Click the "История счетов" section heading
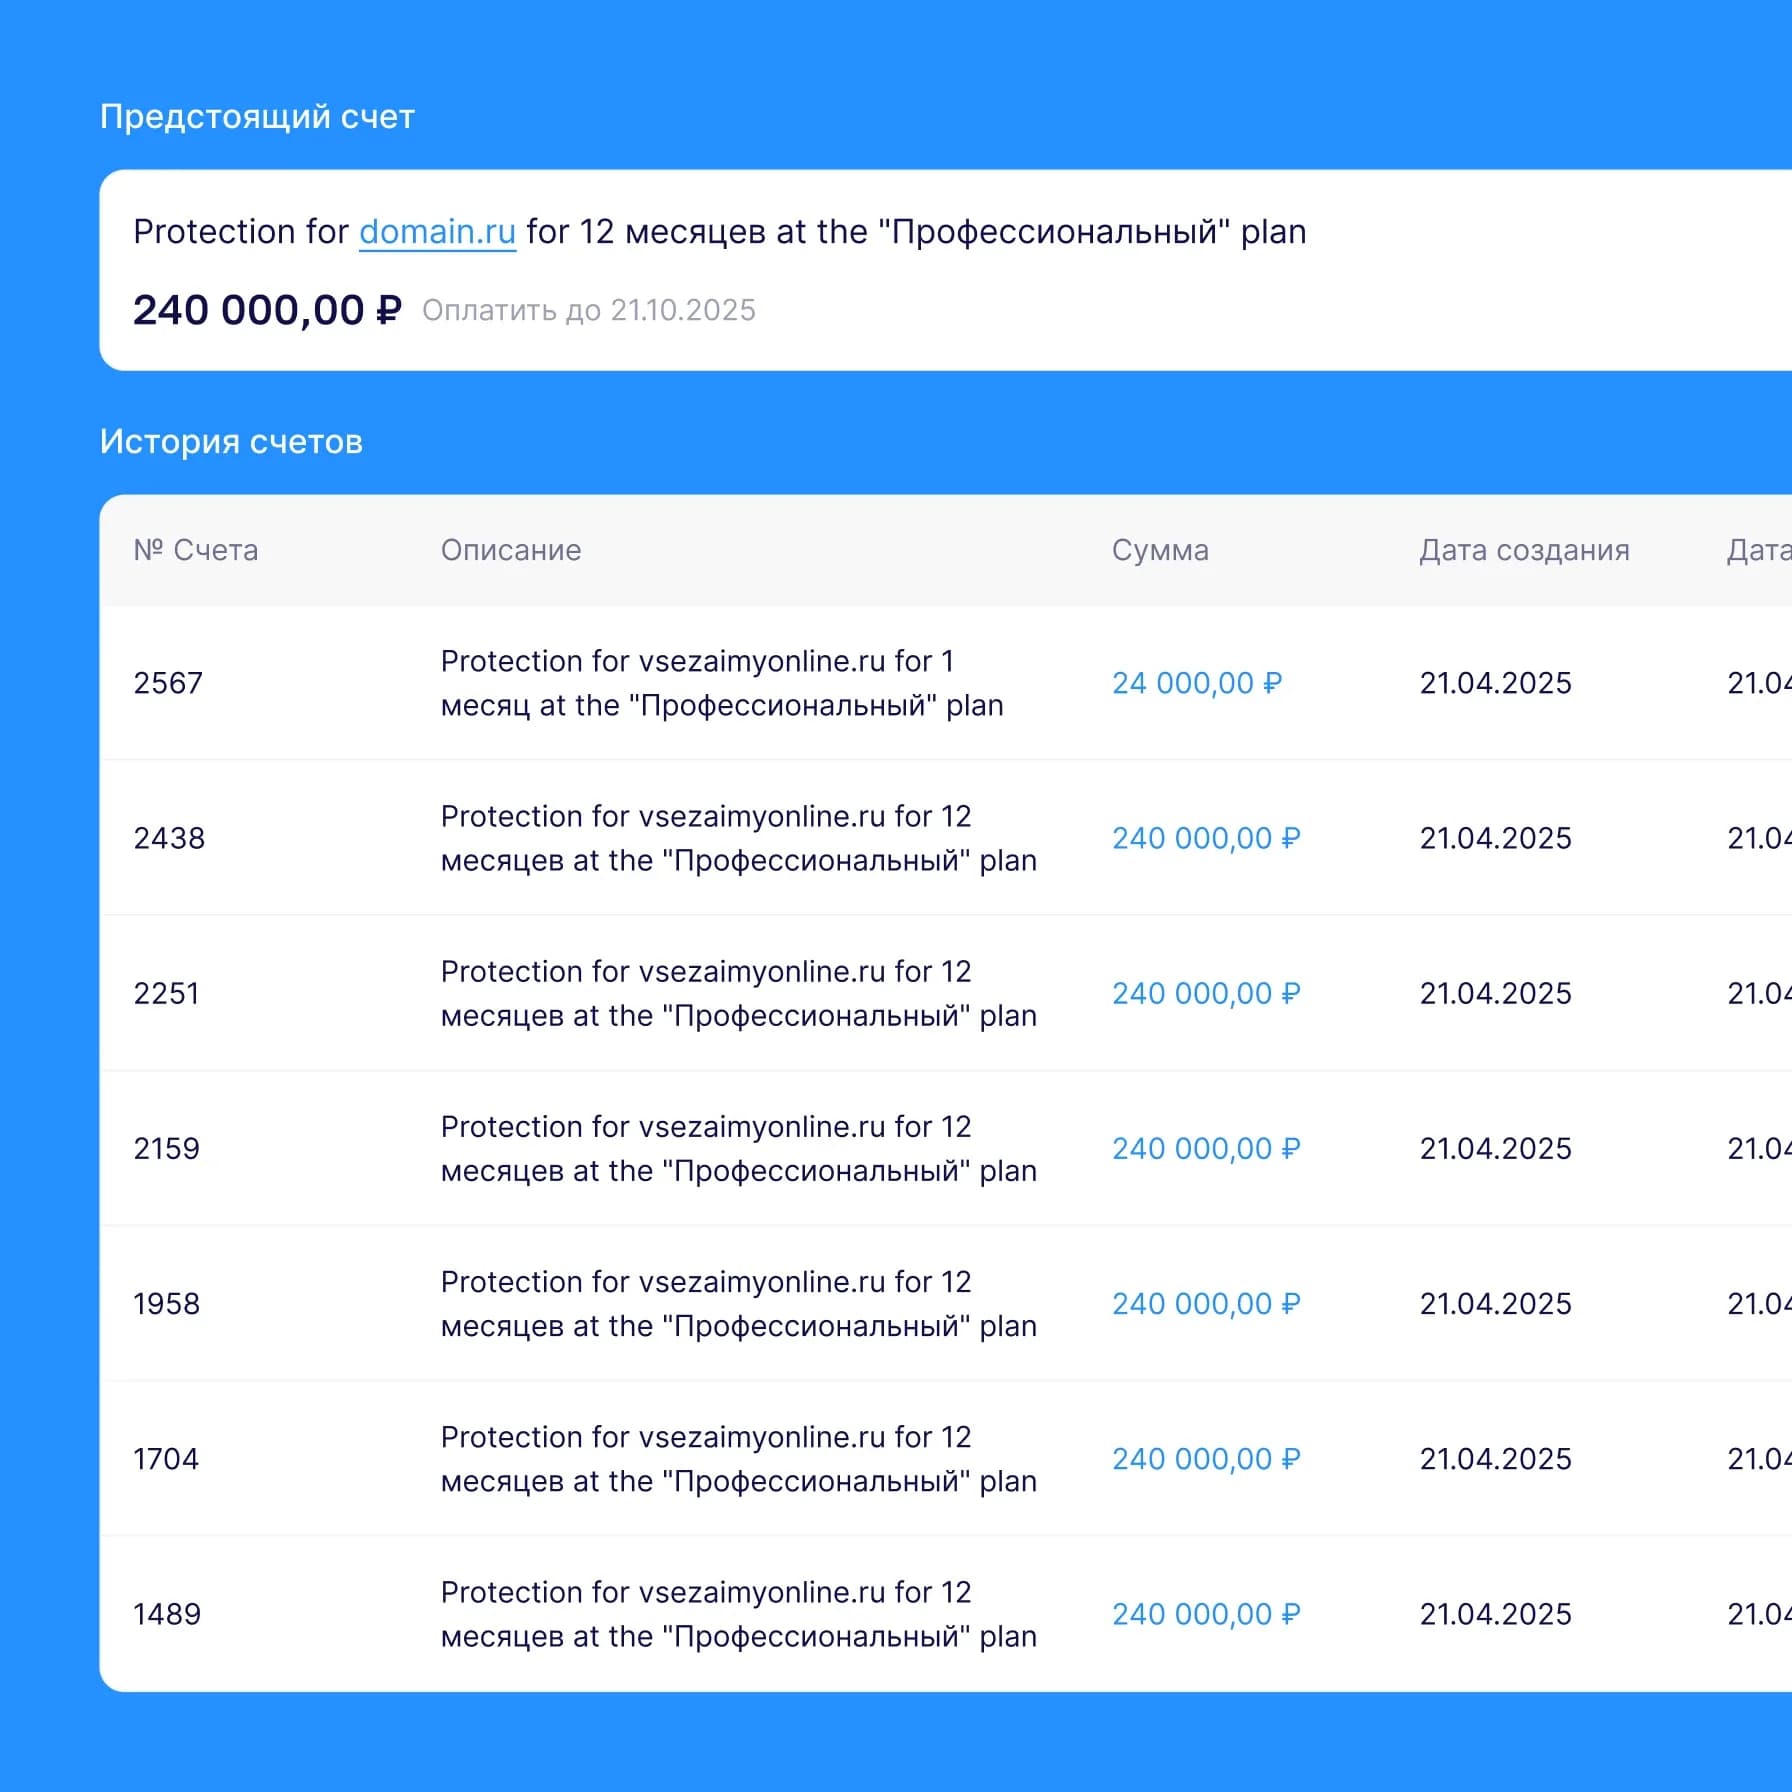Screen dimensions: 1792x1792 tap(231, 442)
